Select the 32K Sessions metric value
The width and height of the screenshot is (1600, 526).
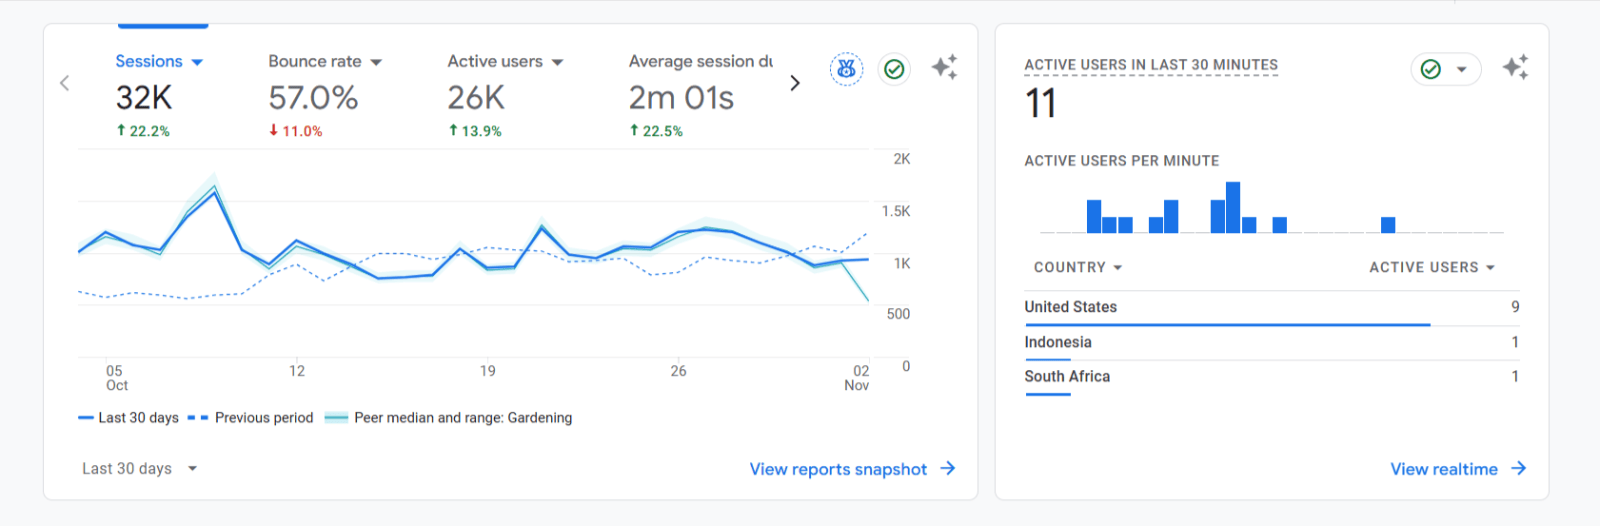click(x=144, y=98)
